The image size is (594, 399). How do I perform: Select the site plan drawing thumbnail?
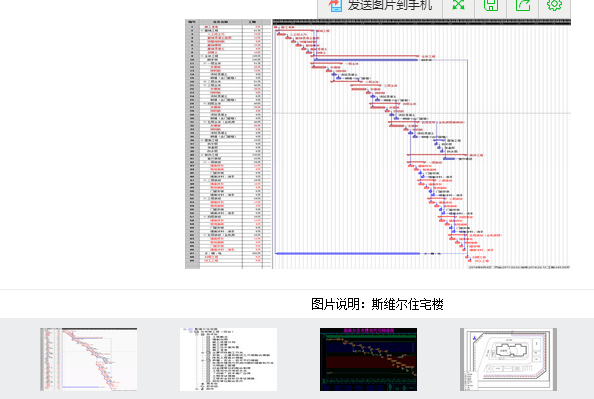pos(508,359)
